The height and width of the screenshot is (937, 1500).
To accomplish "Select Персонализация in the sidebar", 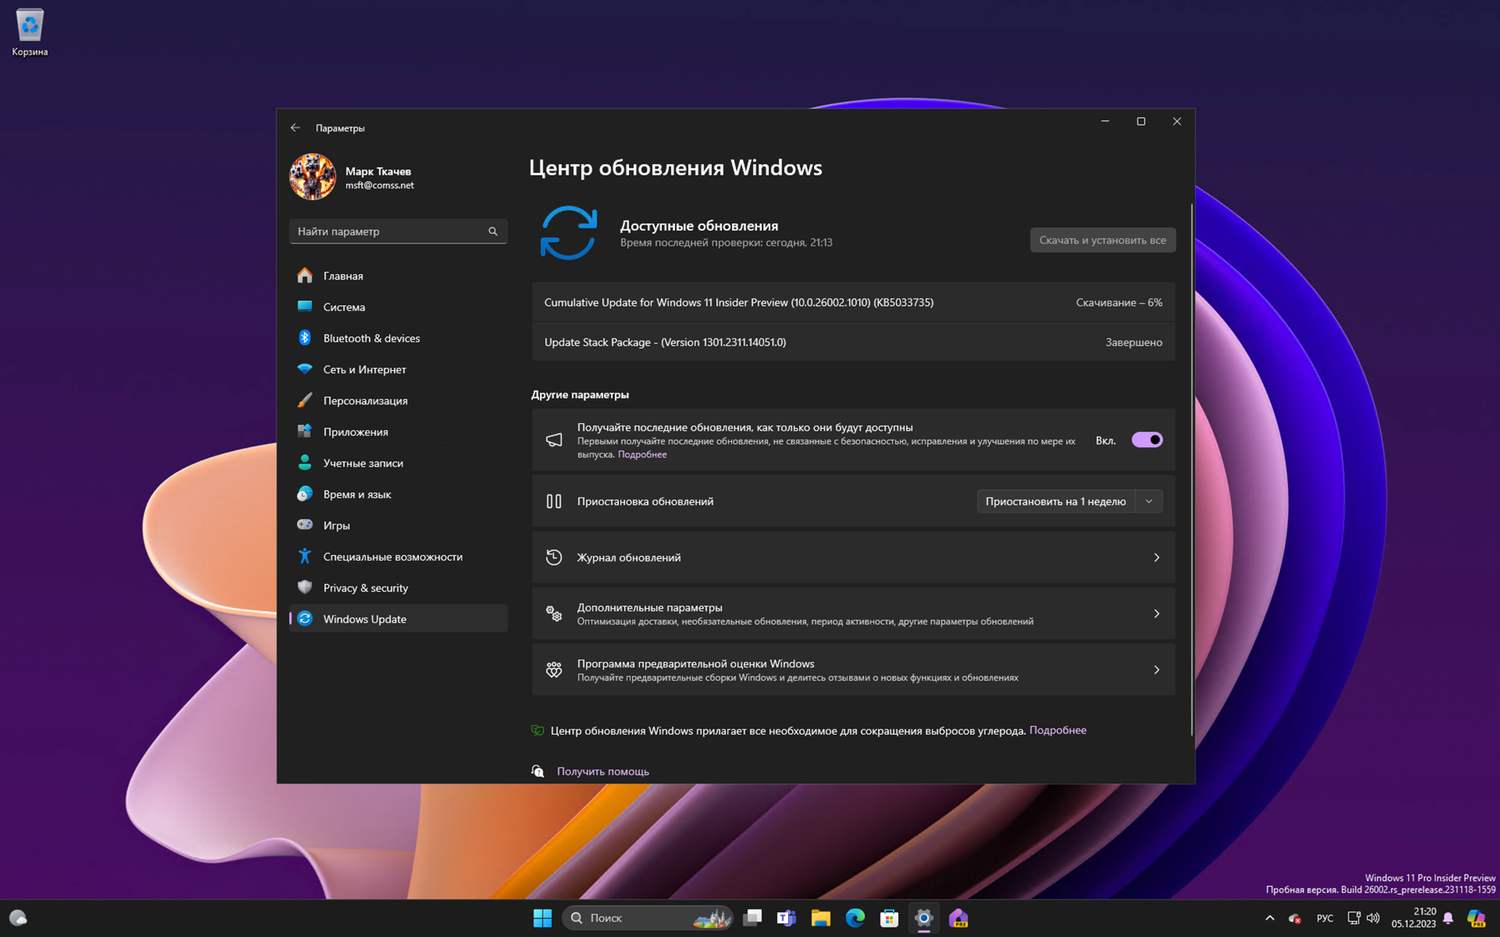I will click(365, 401).
